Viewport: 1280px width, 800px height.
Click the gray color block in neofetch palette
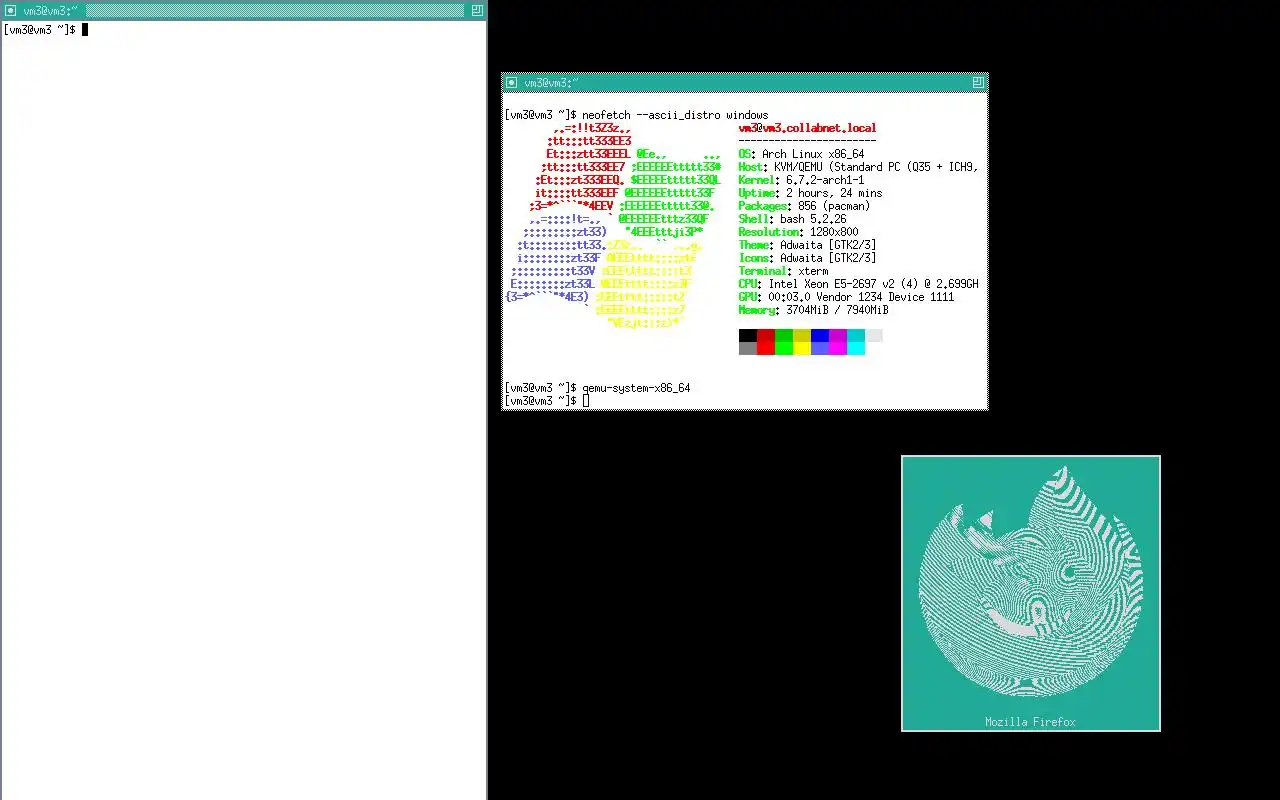(x=748, y=349)
